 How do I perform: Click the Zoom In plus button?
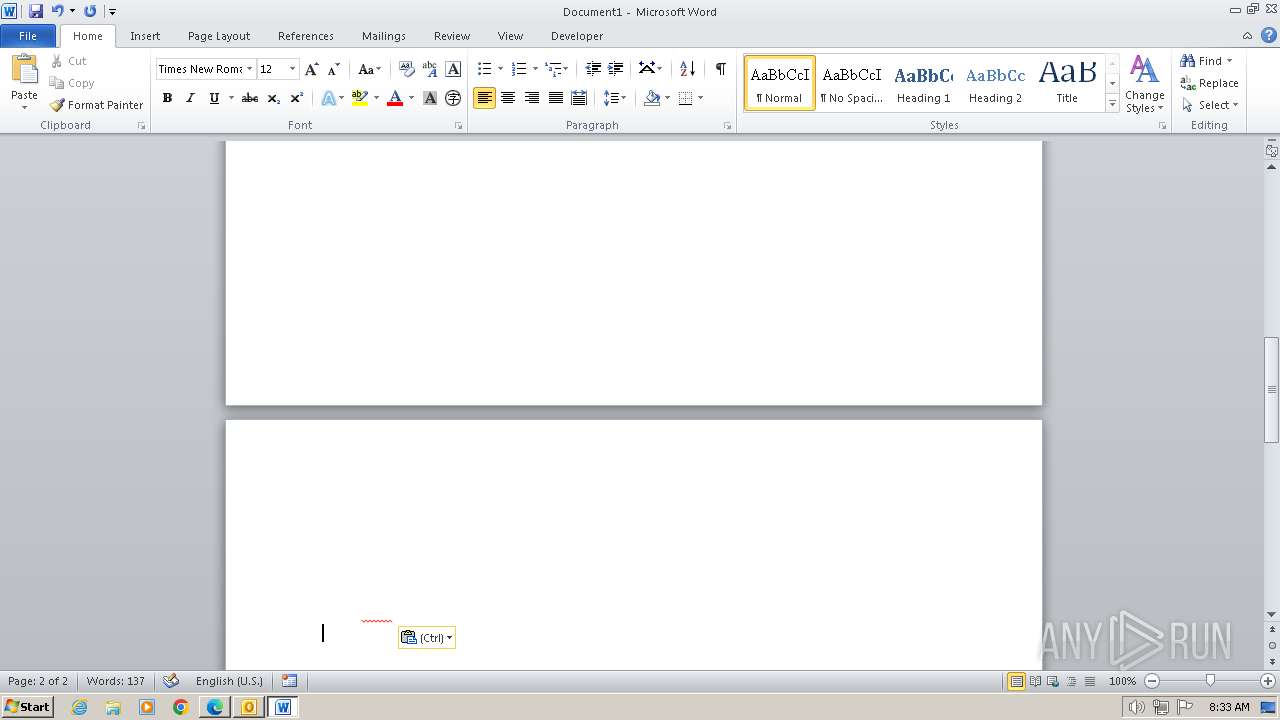[x=1267, y=681]
